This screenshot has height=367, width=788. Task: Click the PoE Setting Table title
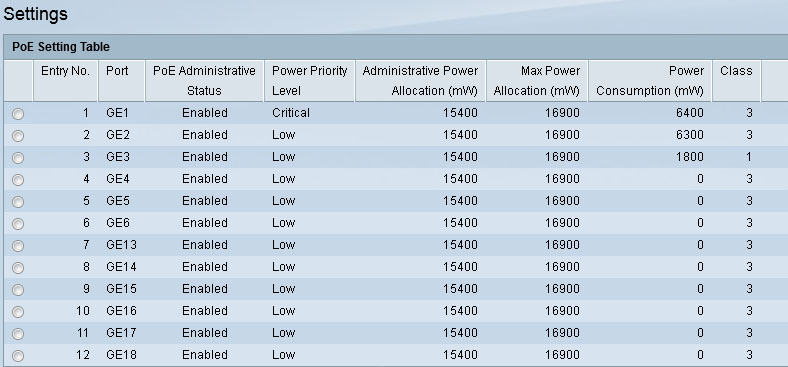(61, 47)
